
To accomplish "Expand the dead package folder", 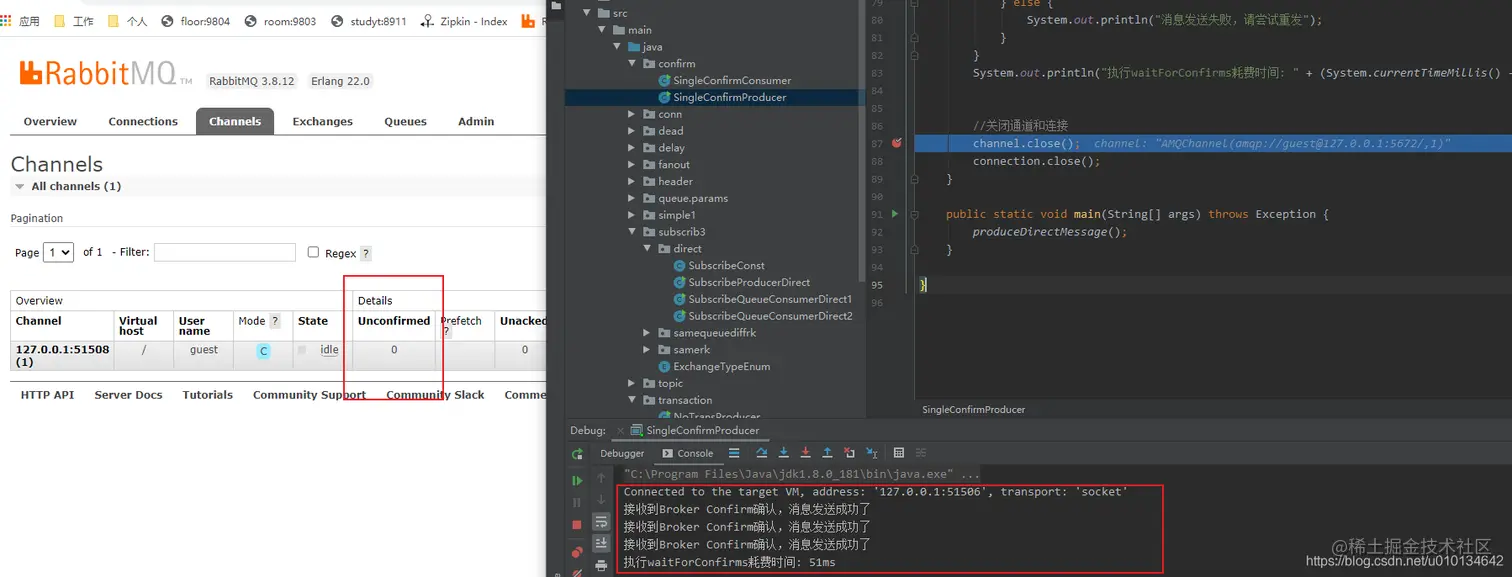I will (x=632, y=131).
